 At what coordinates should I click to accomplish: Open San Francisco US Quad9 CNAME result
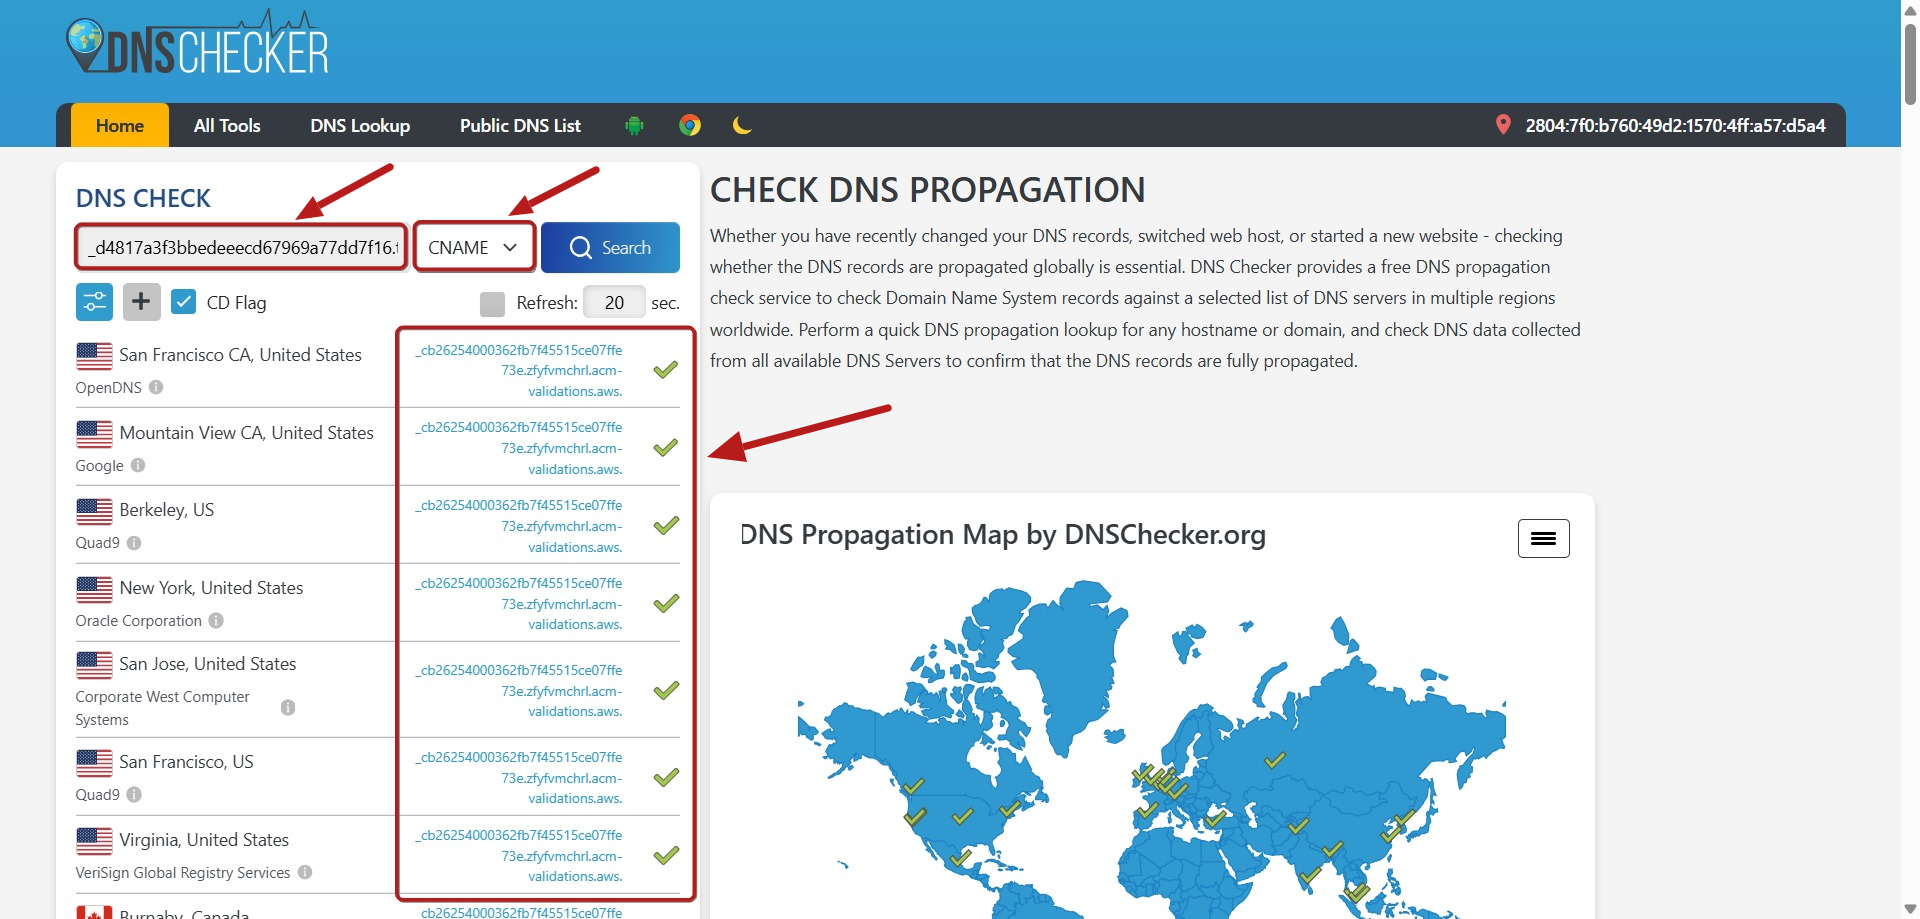point(519,778)
